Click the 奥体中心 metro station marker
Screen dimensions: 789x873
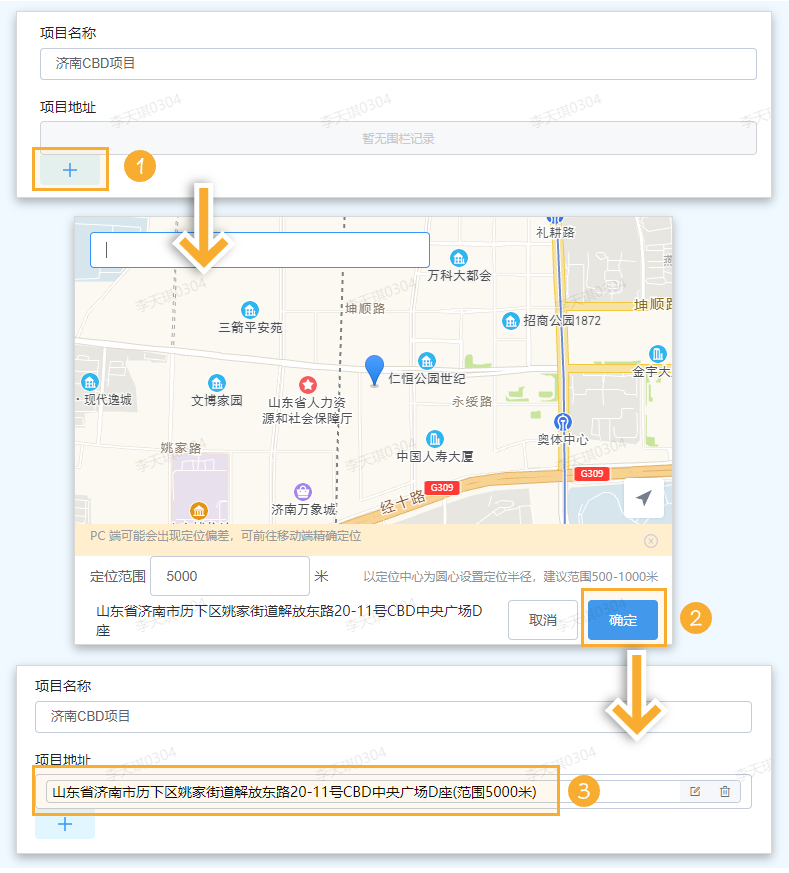pos(563,422)
